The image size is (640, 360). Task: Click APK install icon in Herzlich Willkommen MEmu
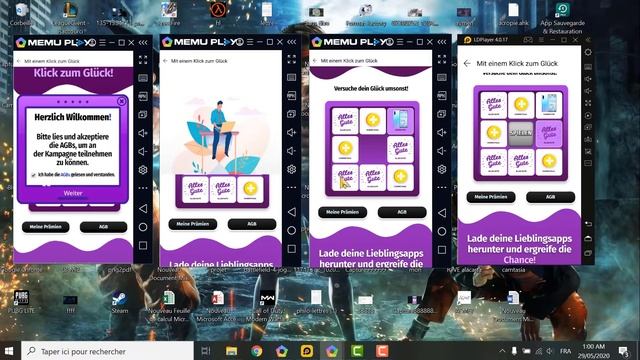coord(143,96)
